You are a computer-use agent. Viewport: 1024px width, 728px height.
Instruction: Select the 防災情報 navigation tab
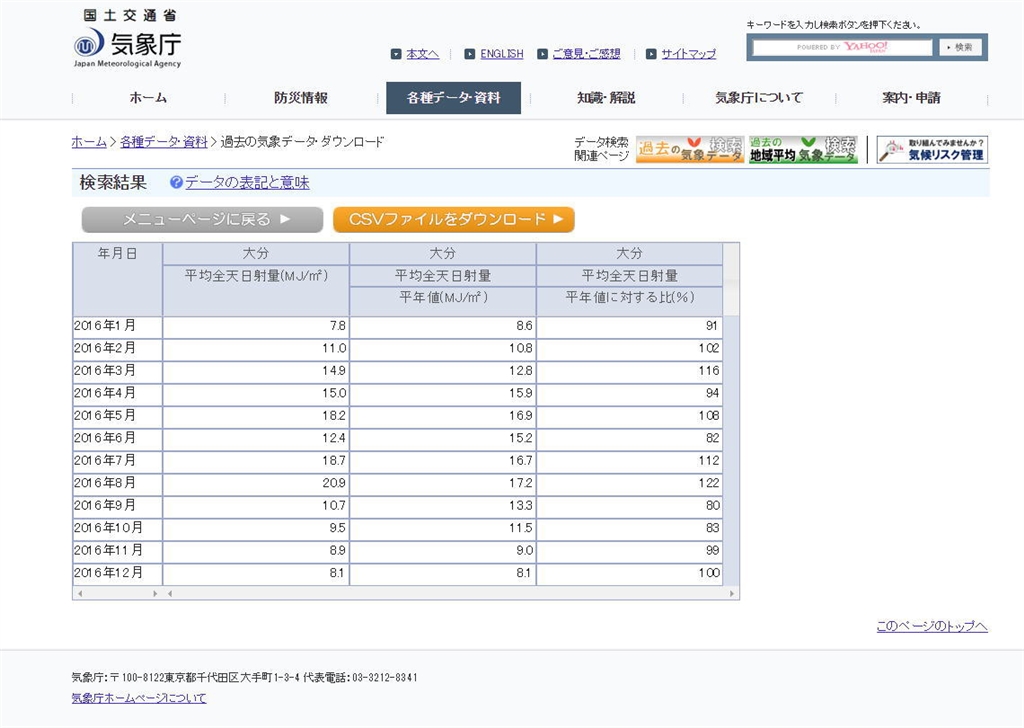[301, 98]
